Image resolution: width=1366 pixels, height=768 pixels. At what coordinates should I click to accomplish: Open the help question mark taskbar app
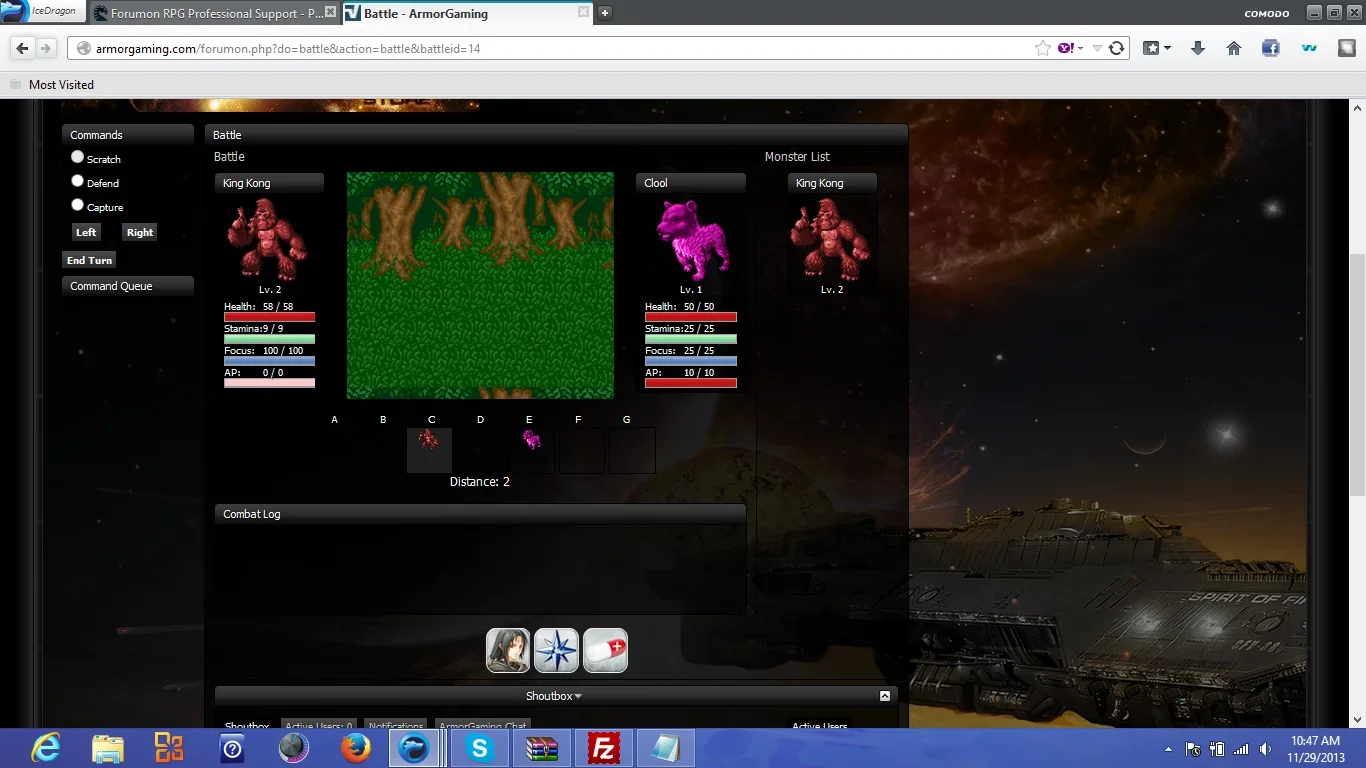click(232, 748)
